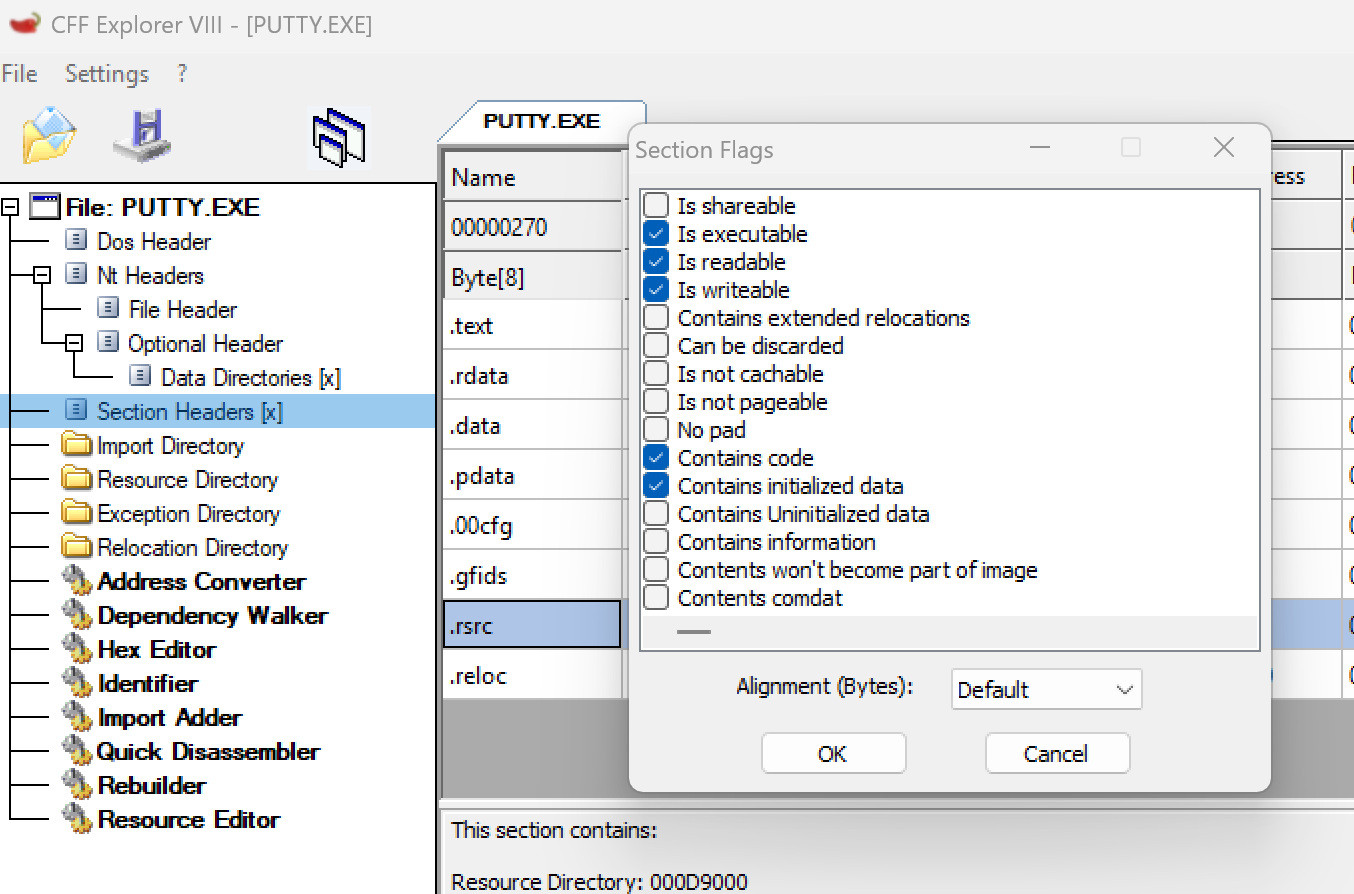The height and width of the screenshot is (894, 1354).
Task: Select the .data section row
Action: tap(532, 425)
